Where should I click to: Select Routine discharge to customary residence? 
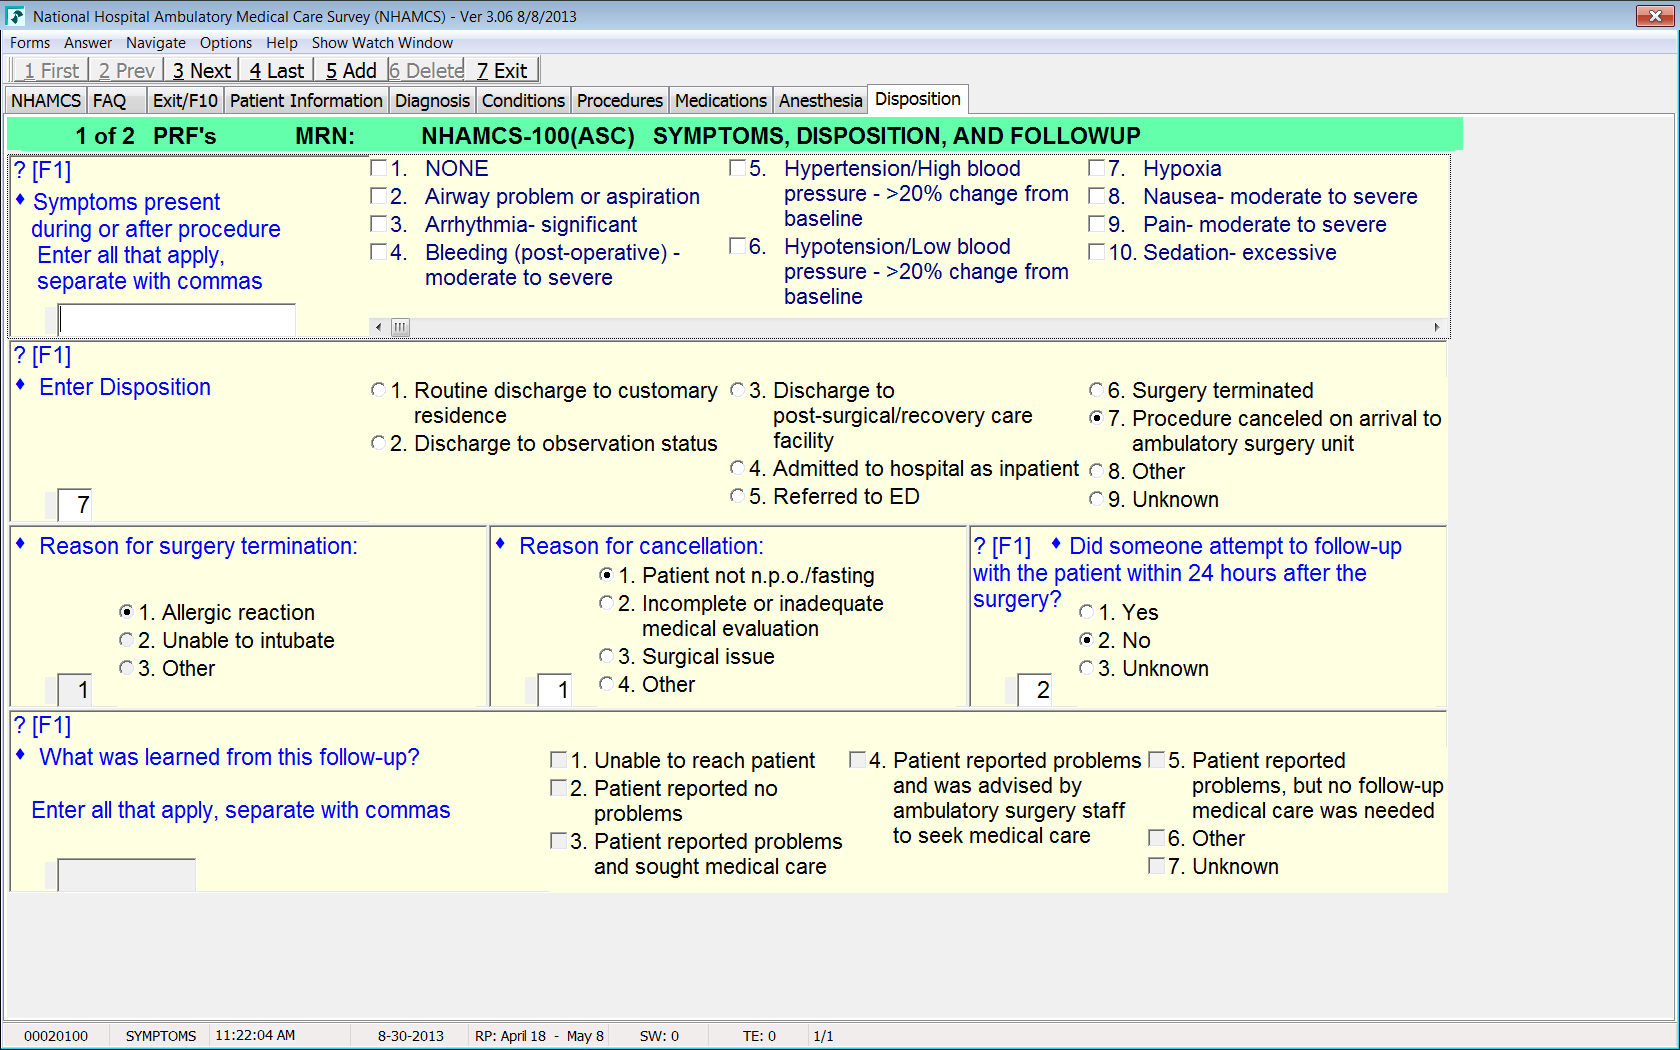point(378,390)
